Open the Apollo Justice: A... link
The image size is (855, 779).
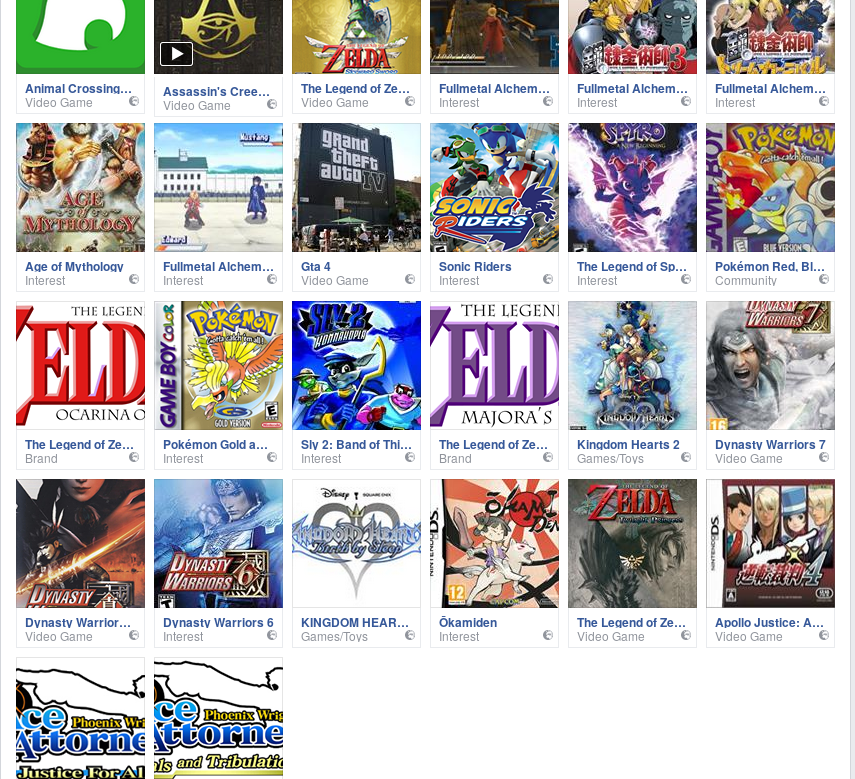click(x=769, y=623)
